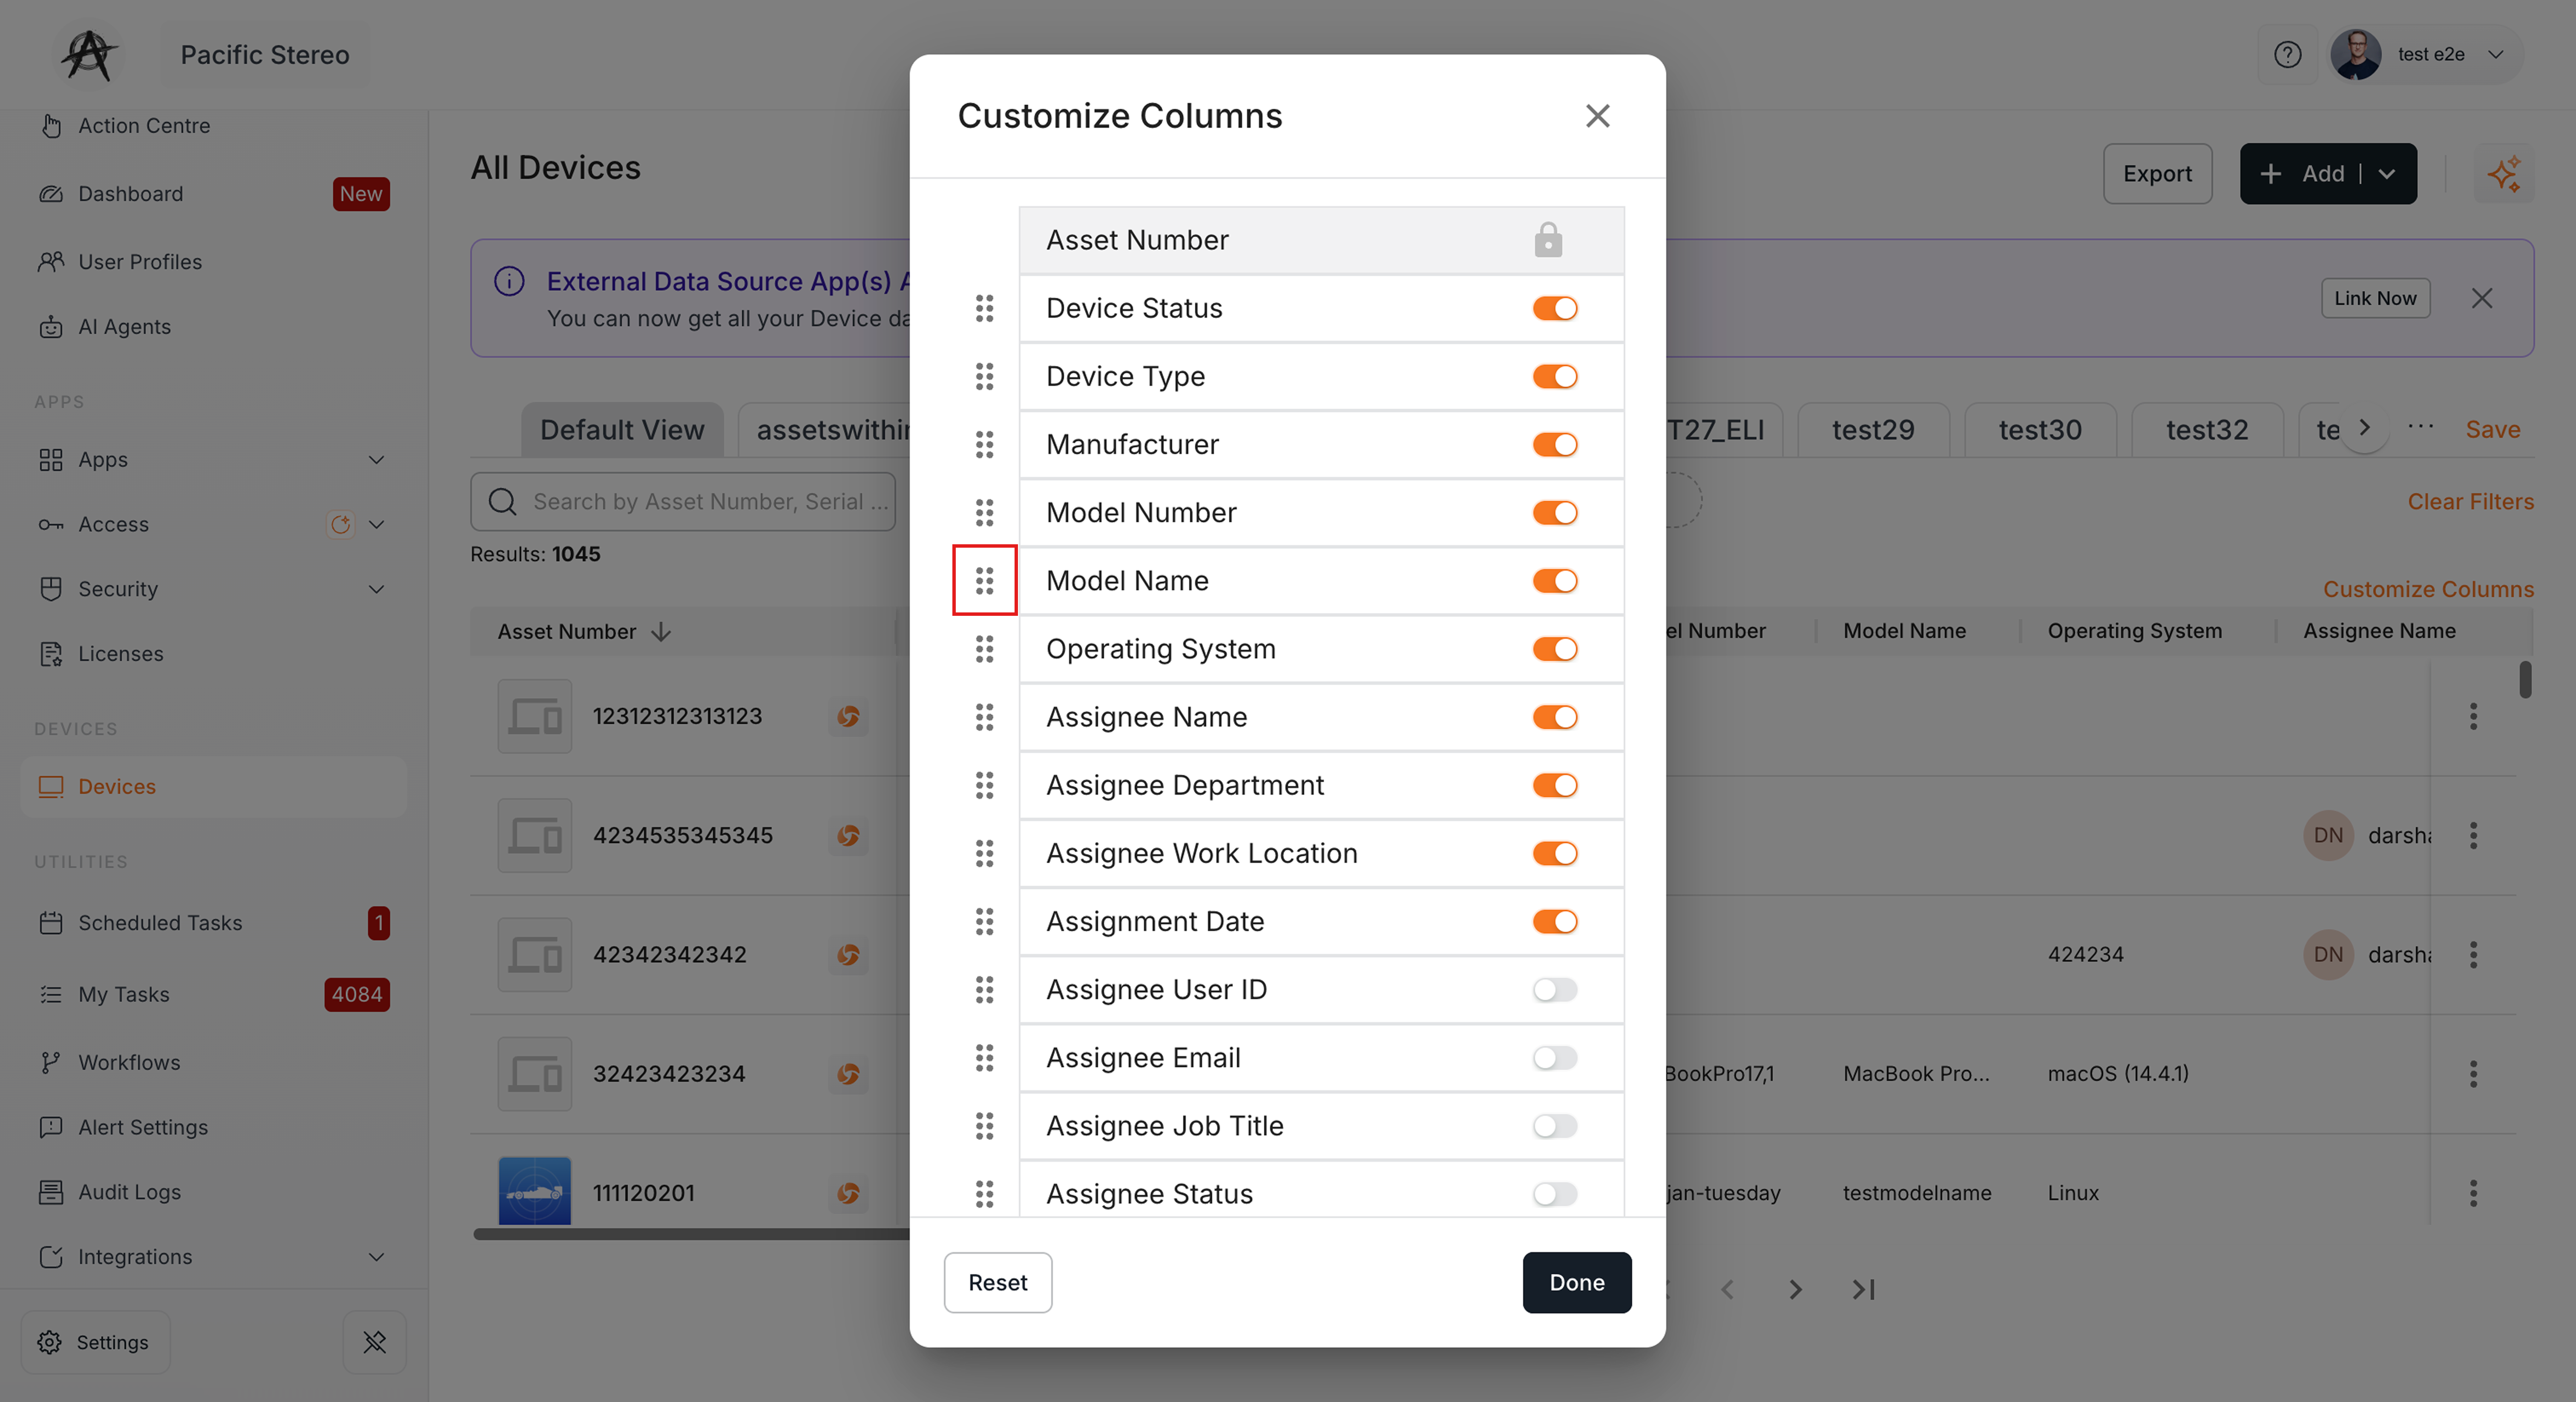The width and height of the screenshot is (2576, 1402).
Task: Click the horizontal table scrollbar
Action: pyautogui.click(x=692, y=1234)
